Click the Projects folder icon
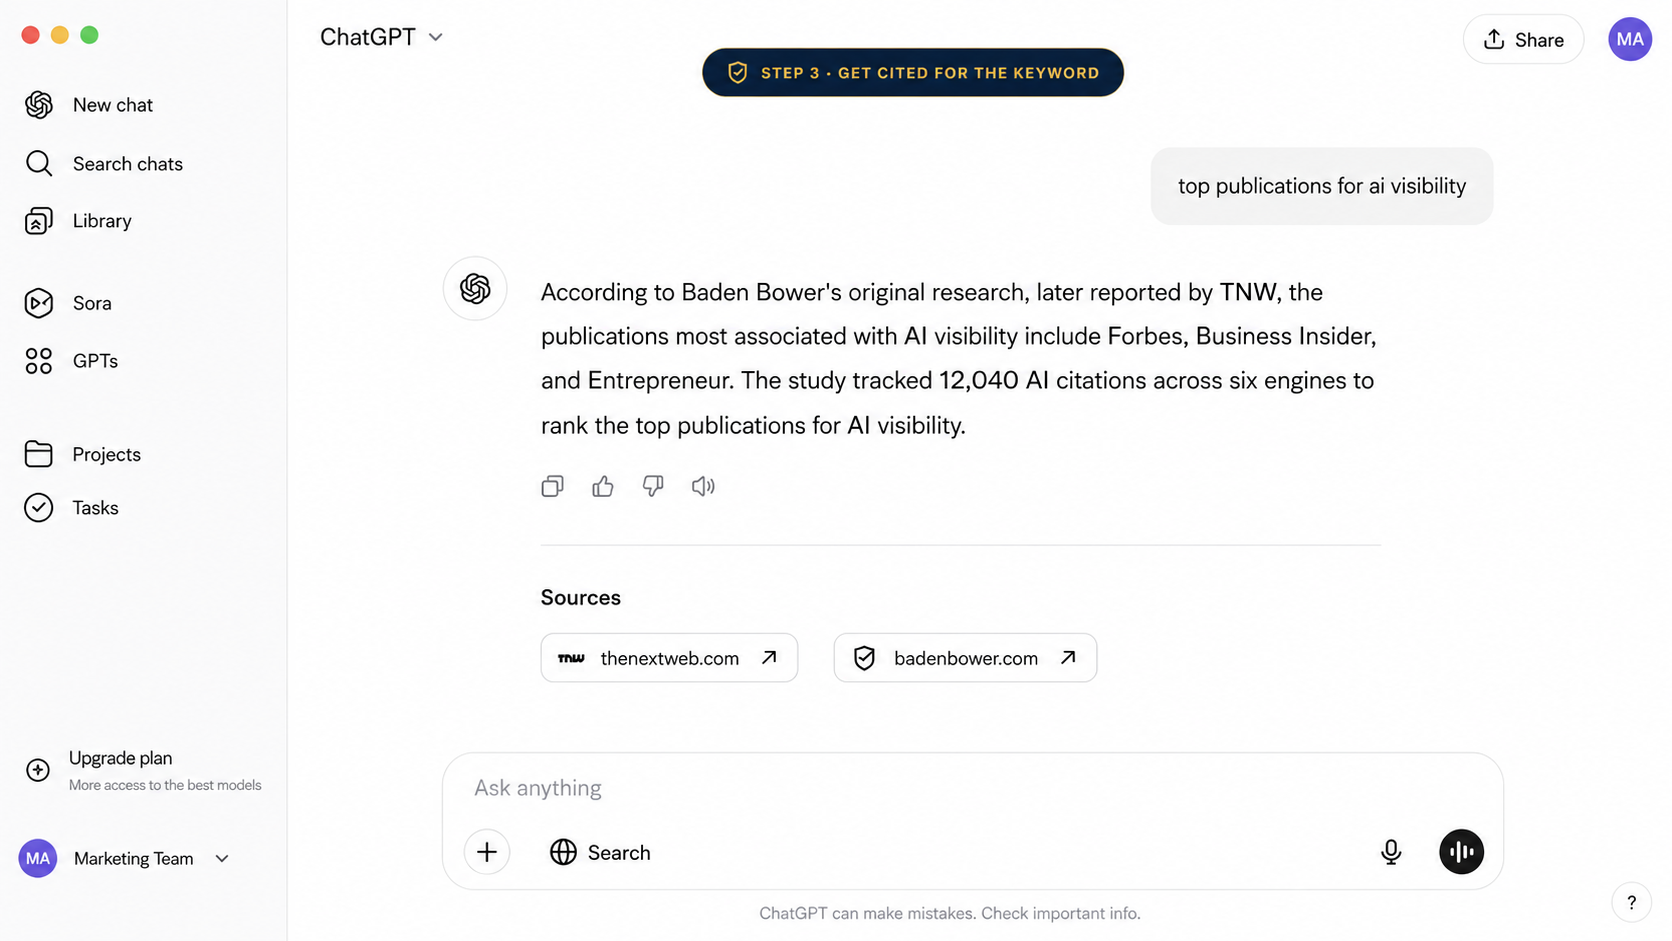Image resolution: width=1672 pixels, height=941 pixels. [x=39, y=454]
